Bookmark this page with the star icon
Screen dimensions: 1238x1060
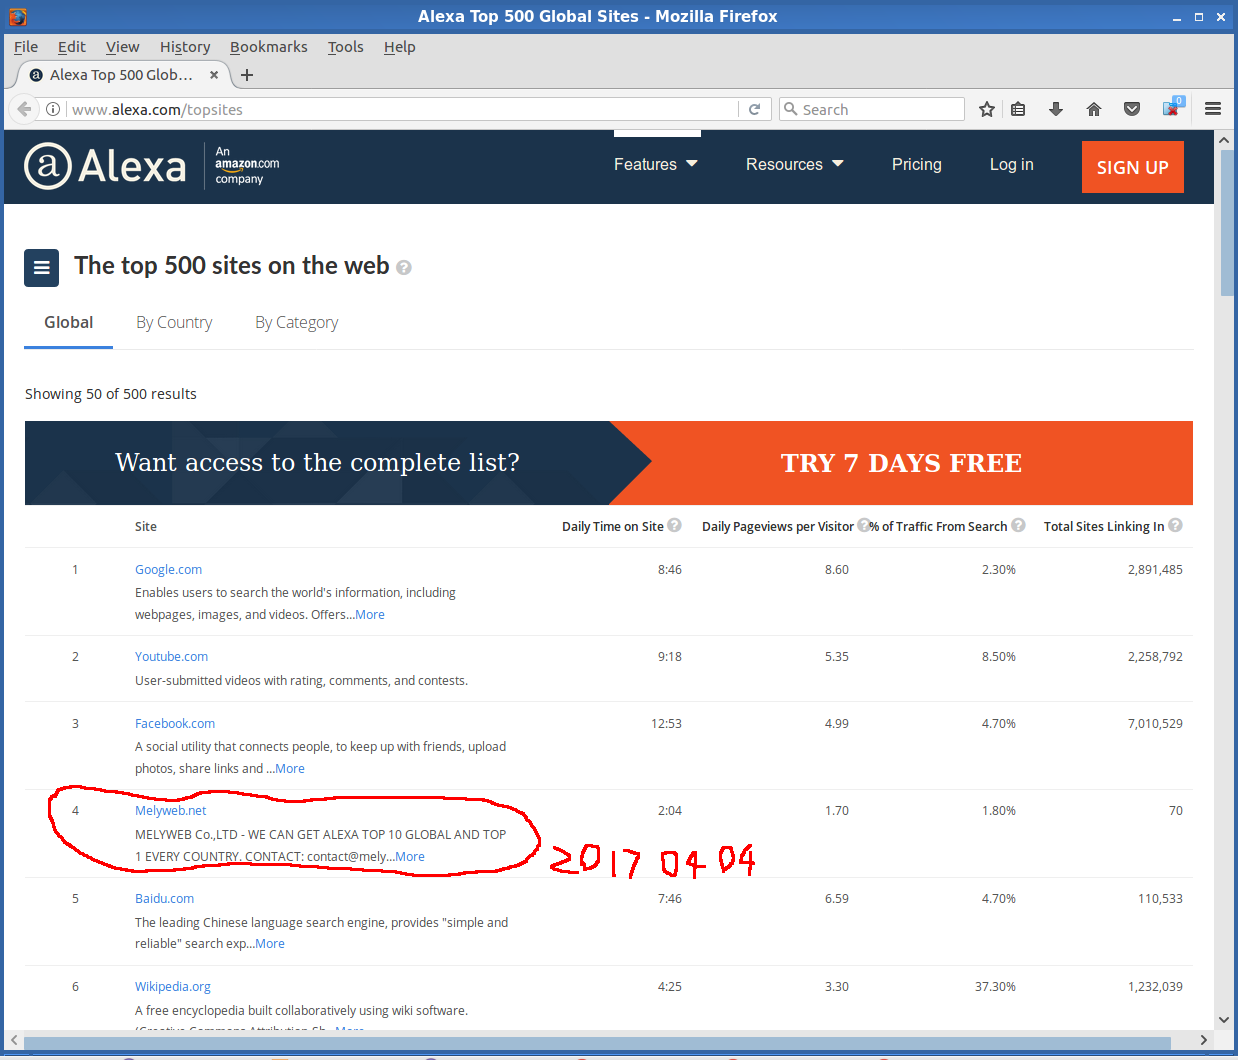click(x=987, y=109)
